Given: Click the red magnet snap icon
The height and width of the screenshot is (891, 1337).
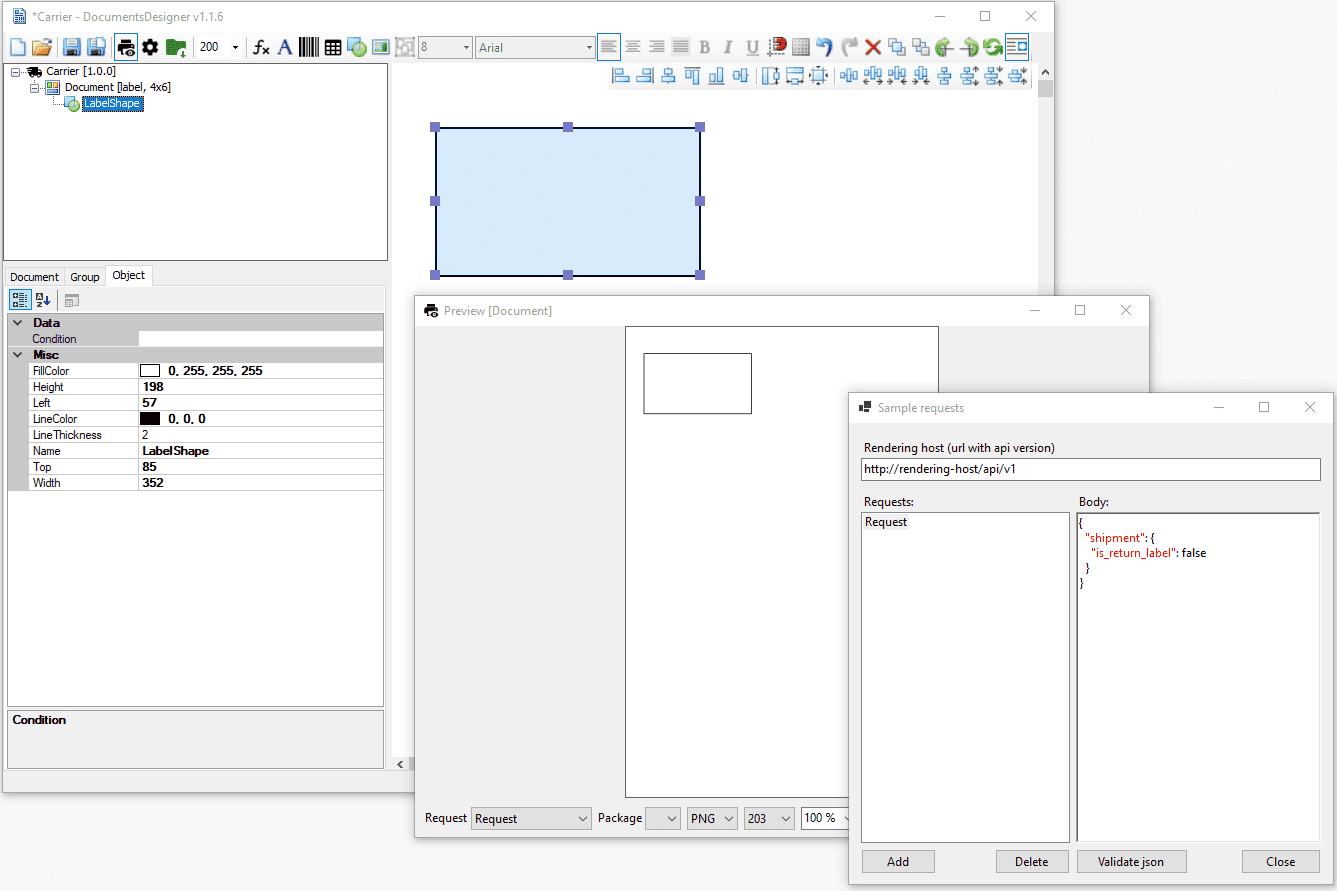Looking at the screenshot, I should (x=777, y=47).
